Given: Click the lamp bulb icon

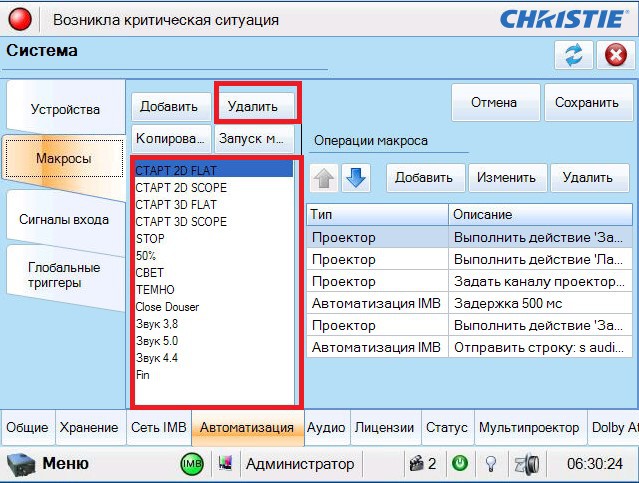Looking at the screenshot, I should (x=491, y=463).
